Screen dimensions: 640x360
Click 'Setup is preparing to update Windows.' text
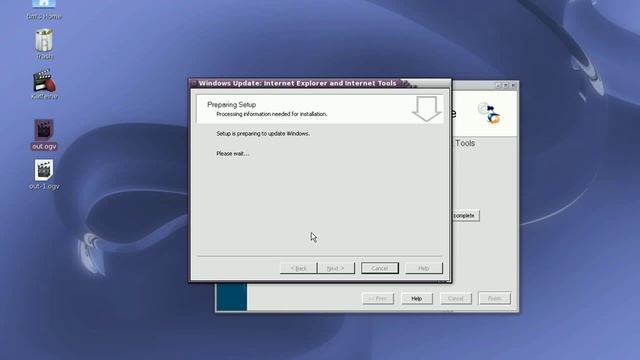tap(263, 133)
